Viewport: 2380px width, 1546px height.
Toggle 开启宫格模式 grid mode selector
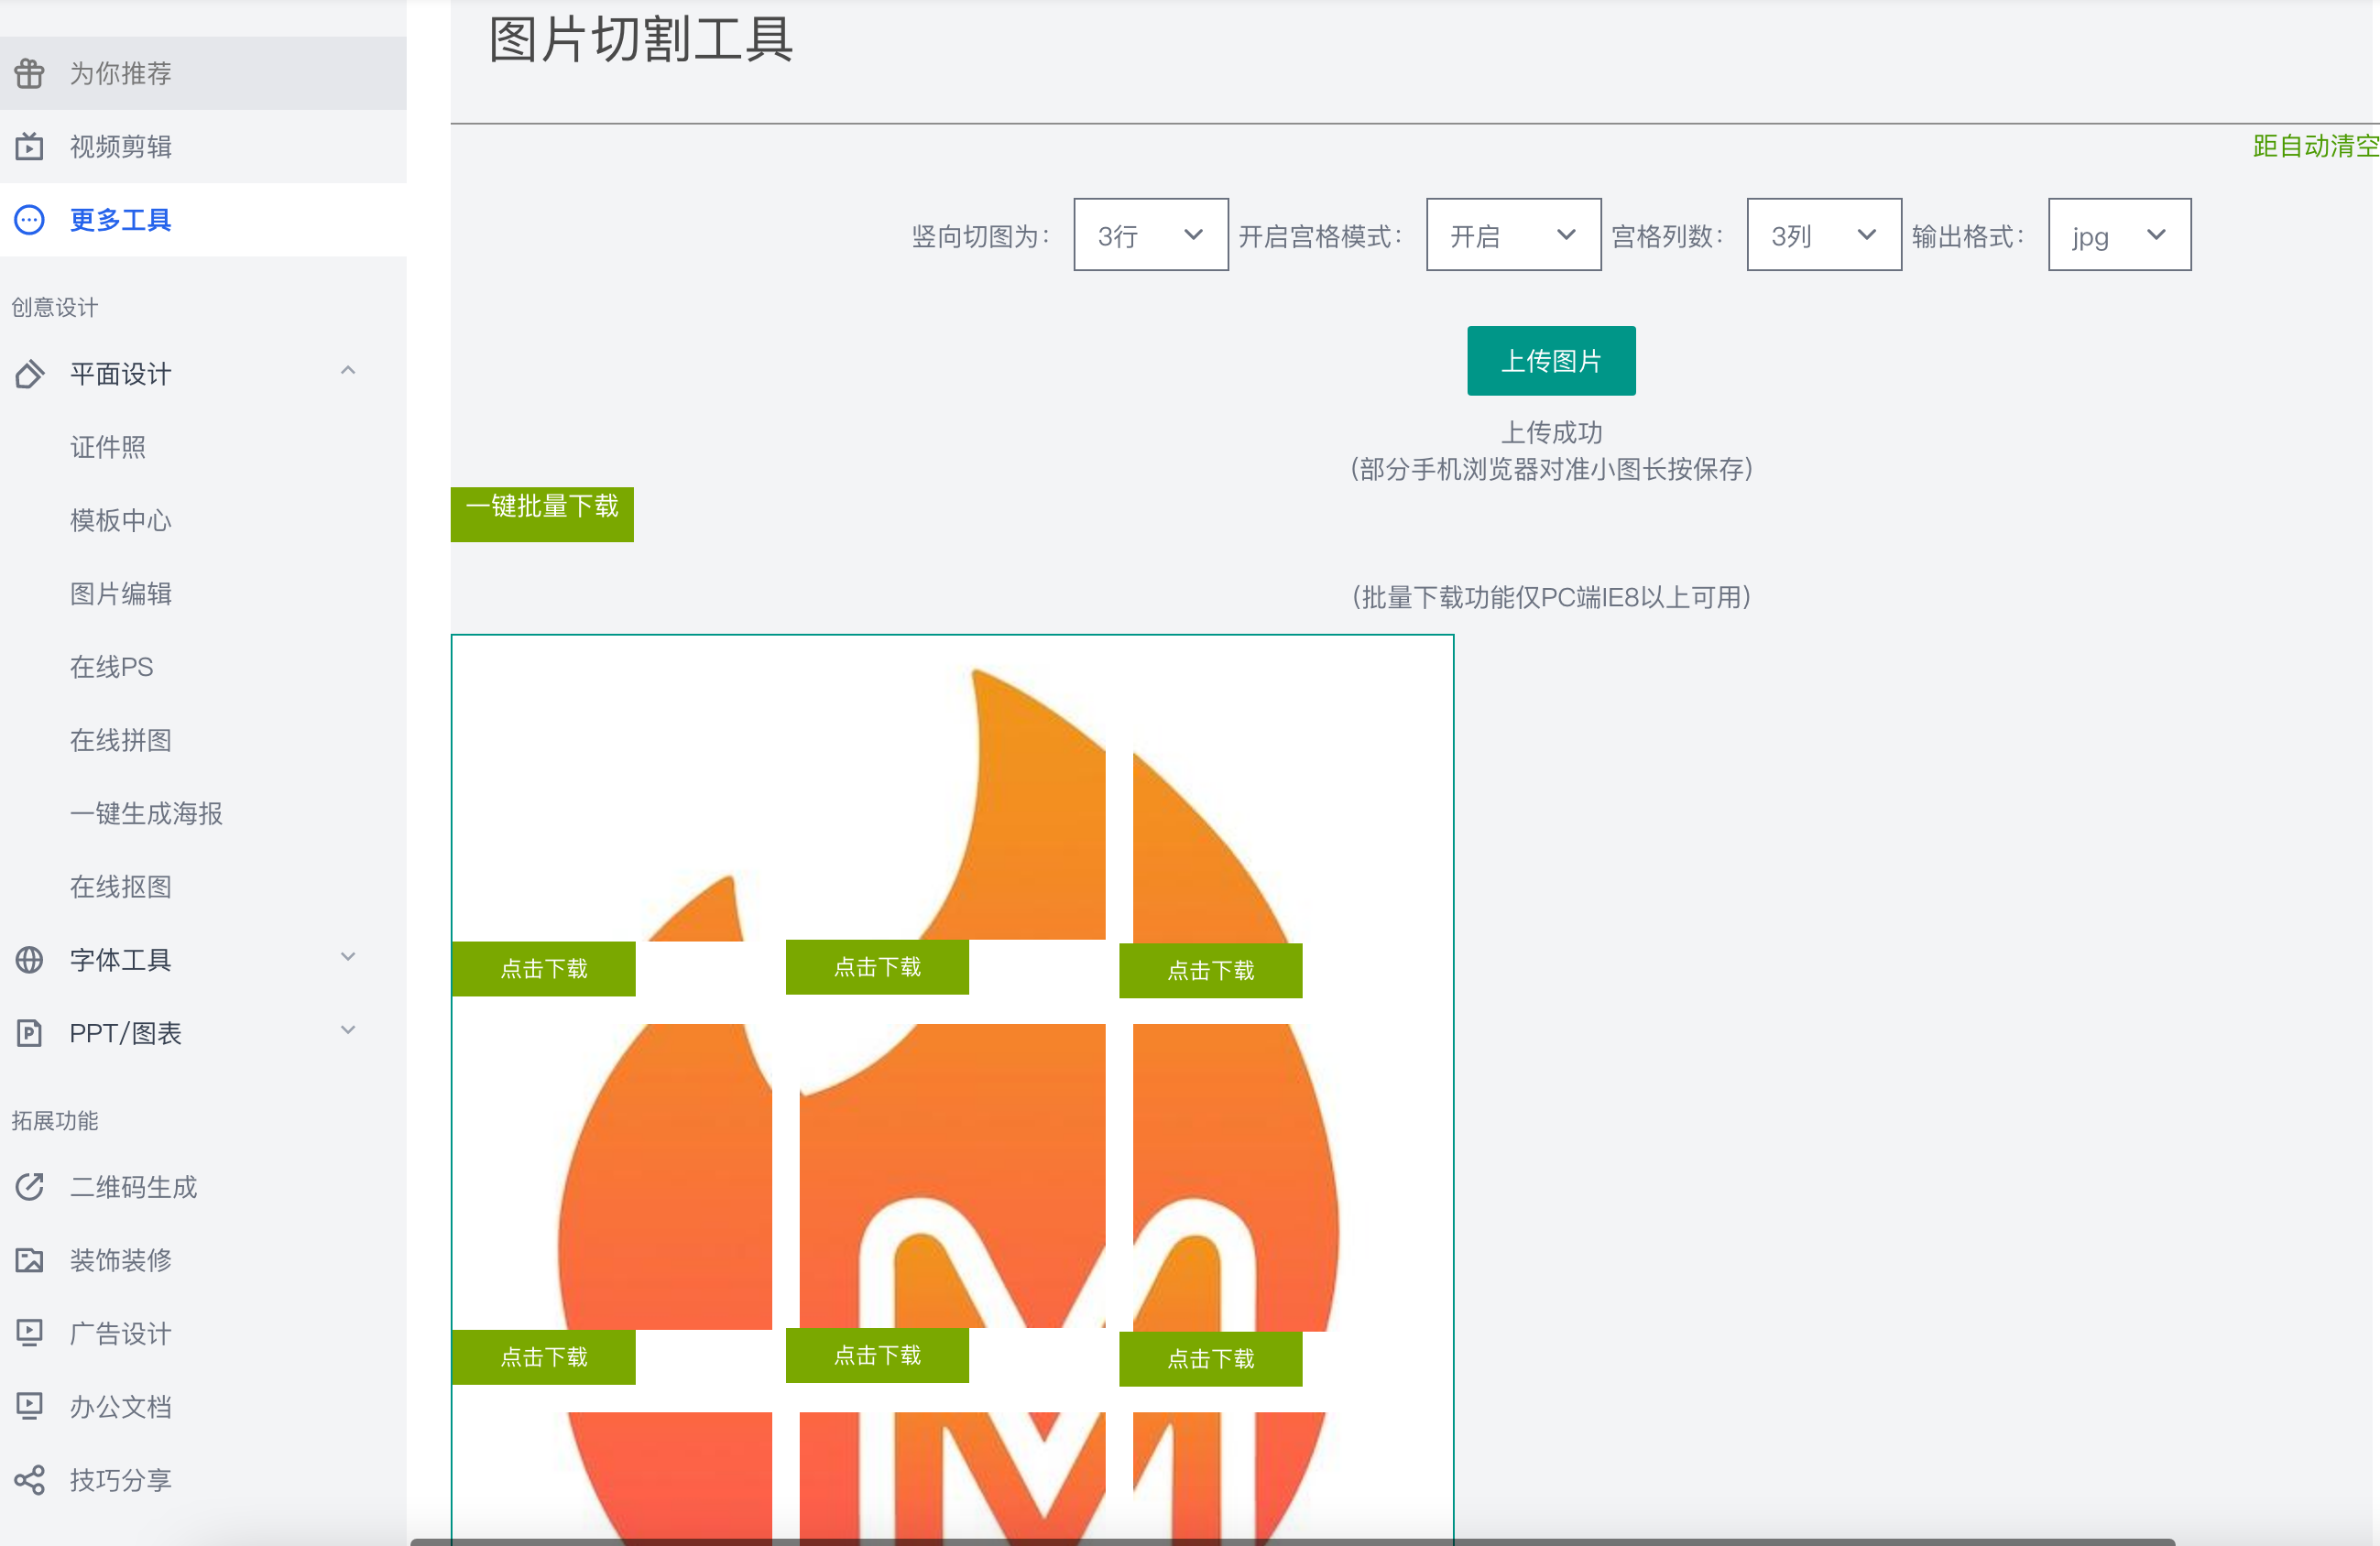tap(1512, 234)
